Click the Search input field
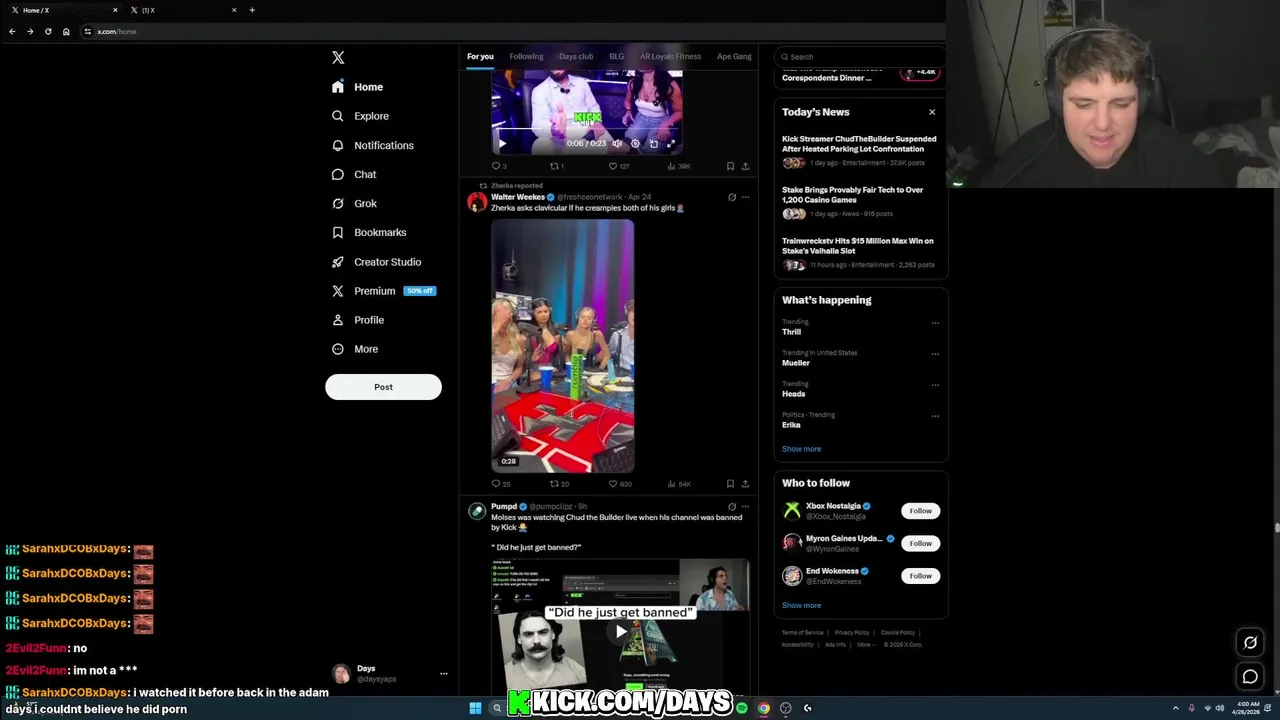The image size is (1280, 720). 860,57
